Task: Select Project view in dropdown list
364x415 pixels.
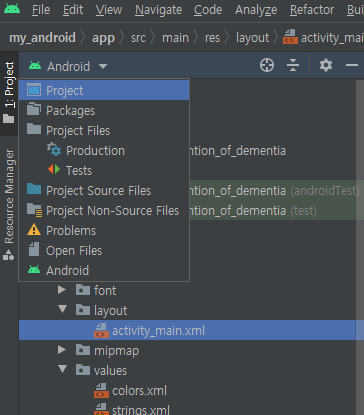Action: click(104, 90)
